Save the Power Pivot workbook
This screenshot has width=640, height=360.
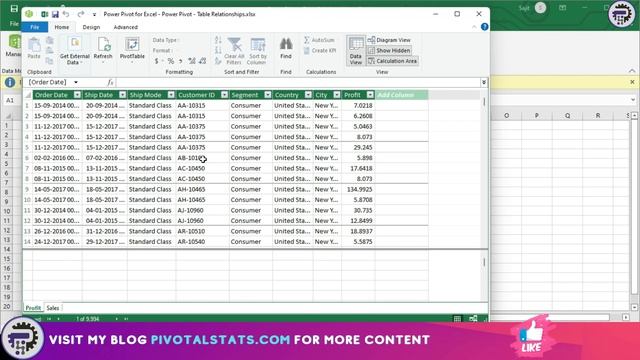pyautogui.click(x=55, y=14)
